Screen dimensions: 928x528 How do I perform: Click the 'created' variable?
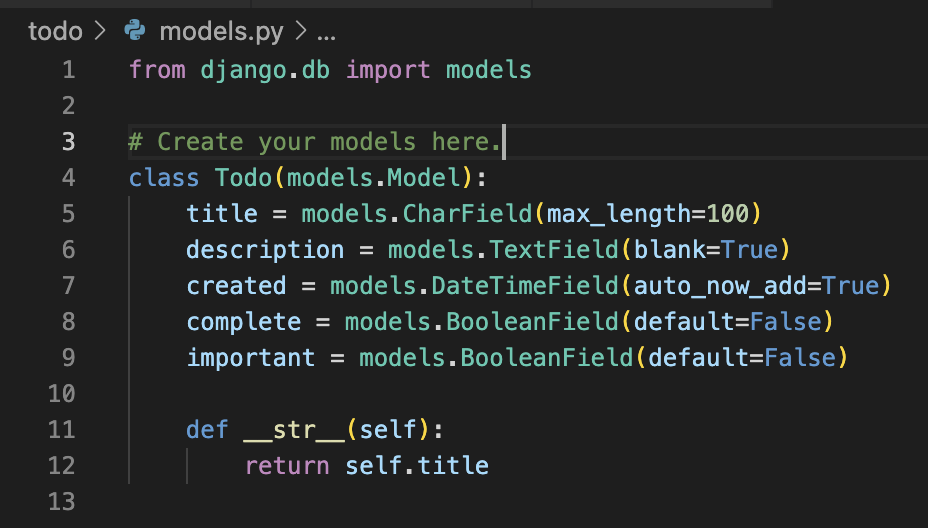coord(236,286)
